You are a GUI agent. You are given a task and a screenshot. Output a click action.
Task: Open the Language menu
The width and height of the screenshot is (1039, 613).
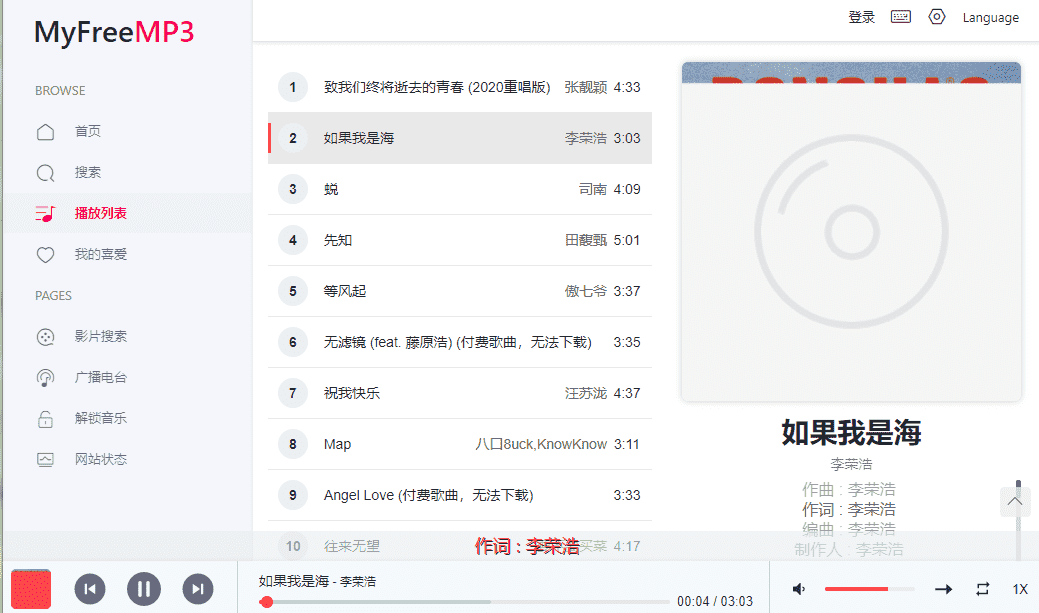(991, 17)
